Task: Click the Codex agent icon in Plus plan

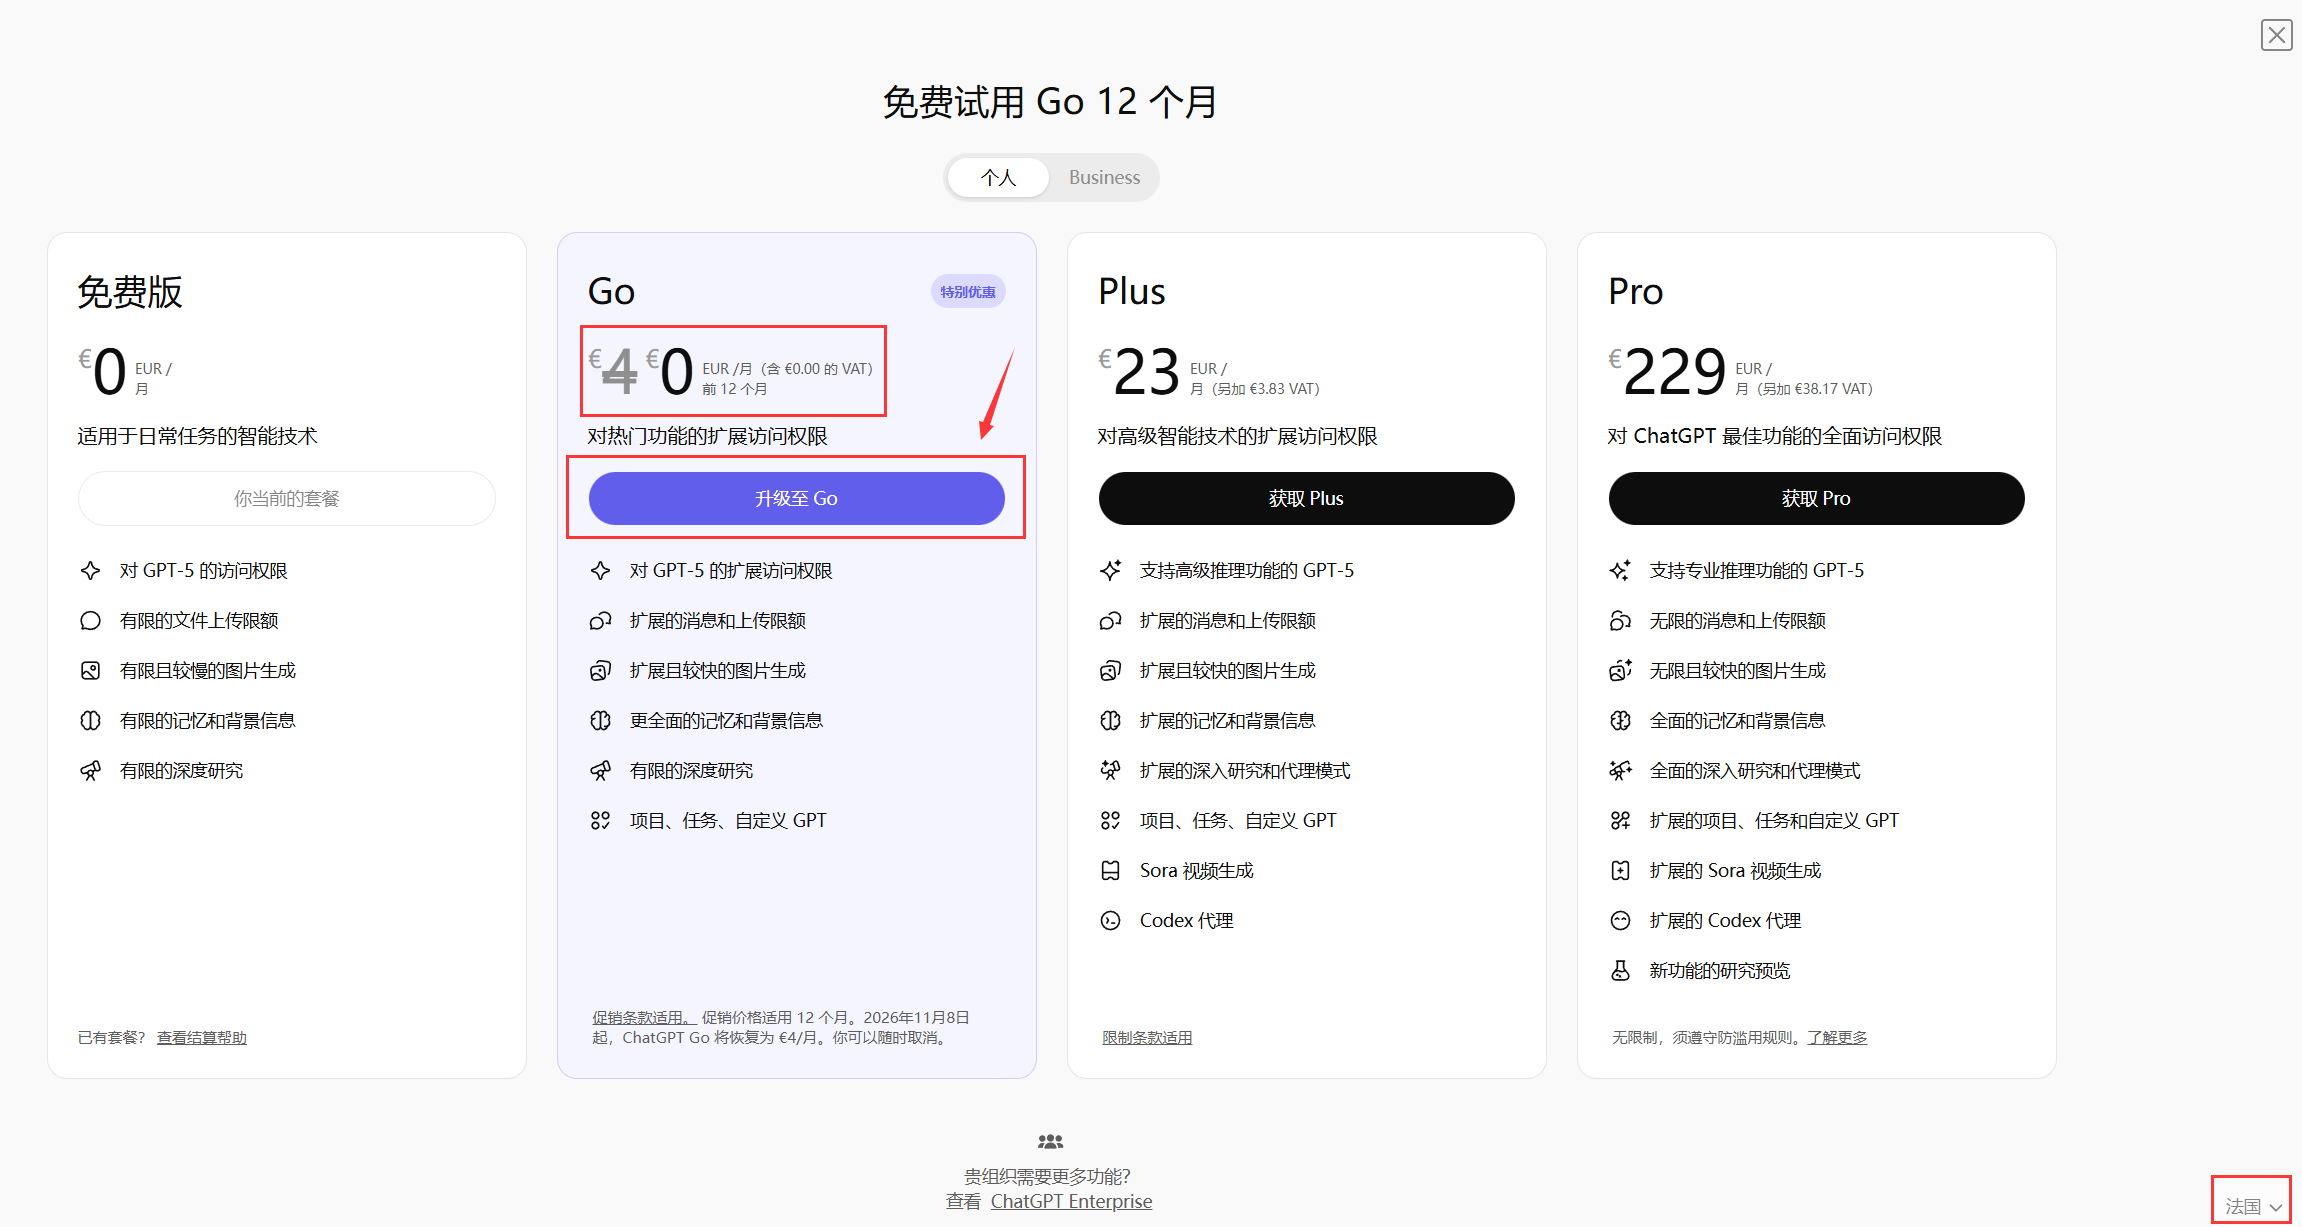Action: [1110, 921]
